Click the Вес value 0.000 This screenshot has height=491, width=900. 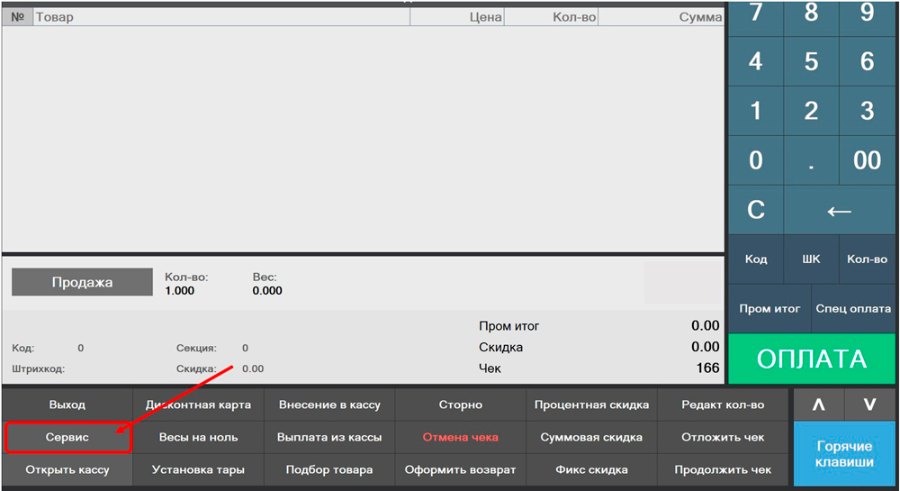(267, 291)
